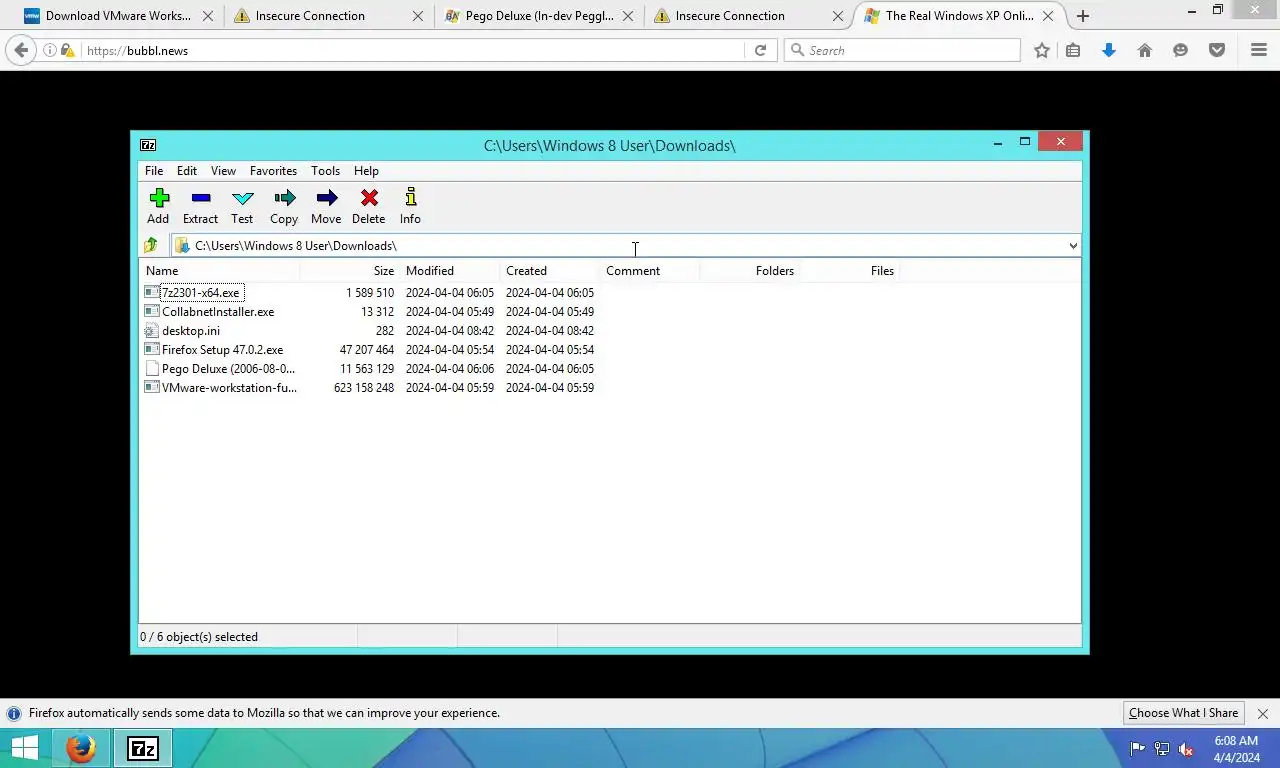
Task: Select Firefox Setup 47.0.2.exe file
Action: point(222,350)
